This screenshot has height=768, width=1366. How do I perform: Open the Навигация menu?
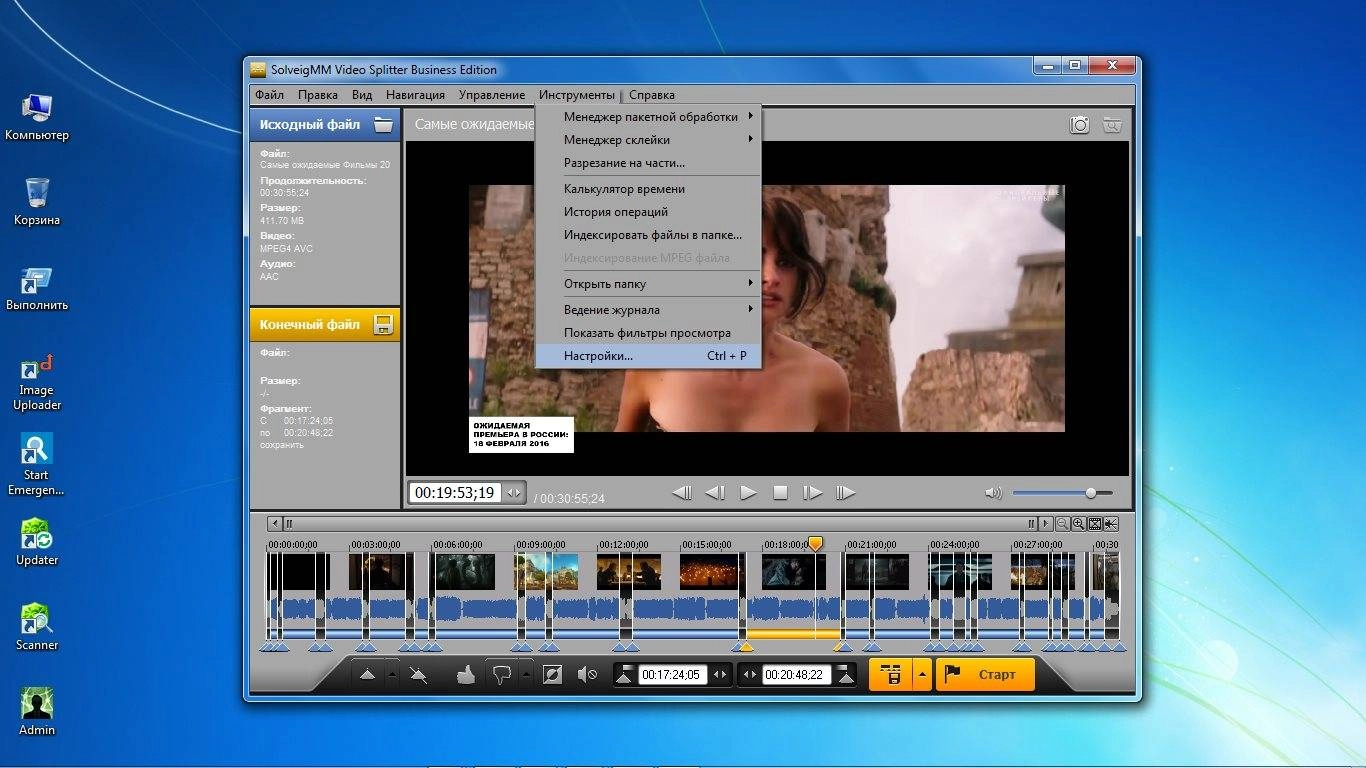[415, 95]
